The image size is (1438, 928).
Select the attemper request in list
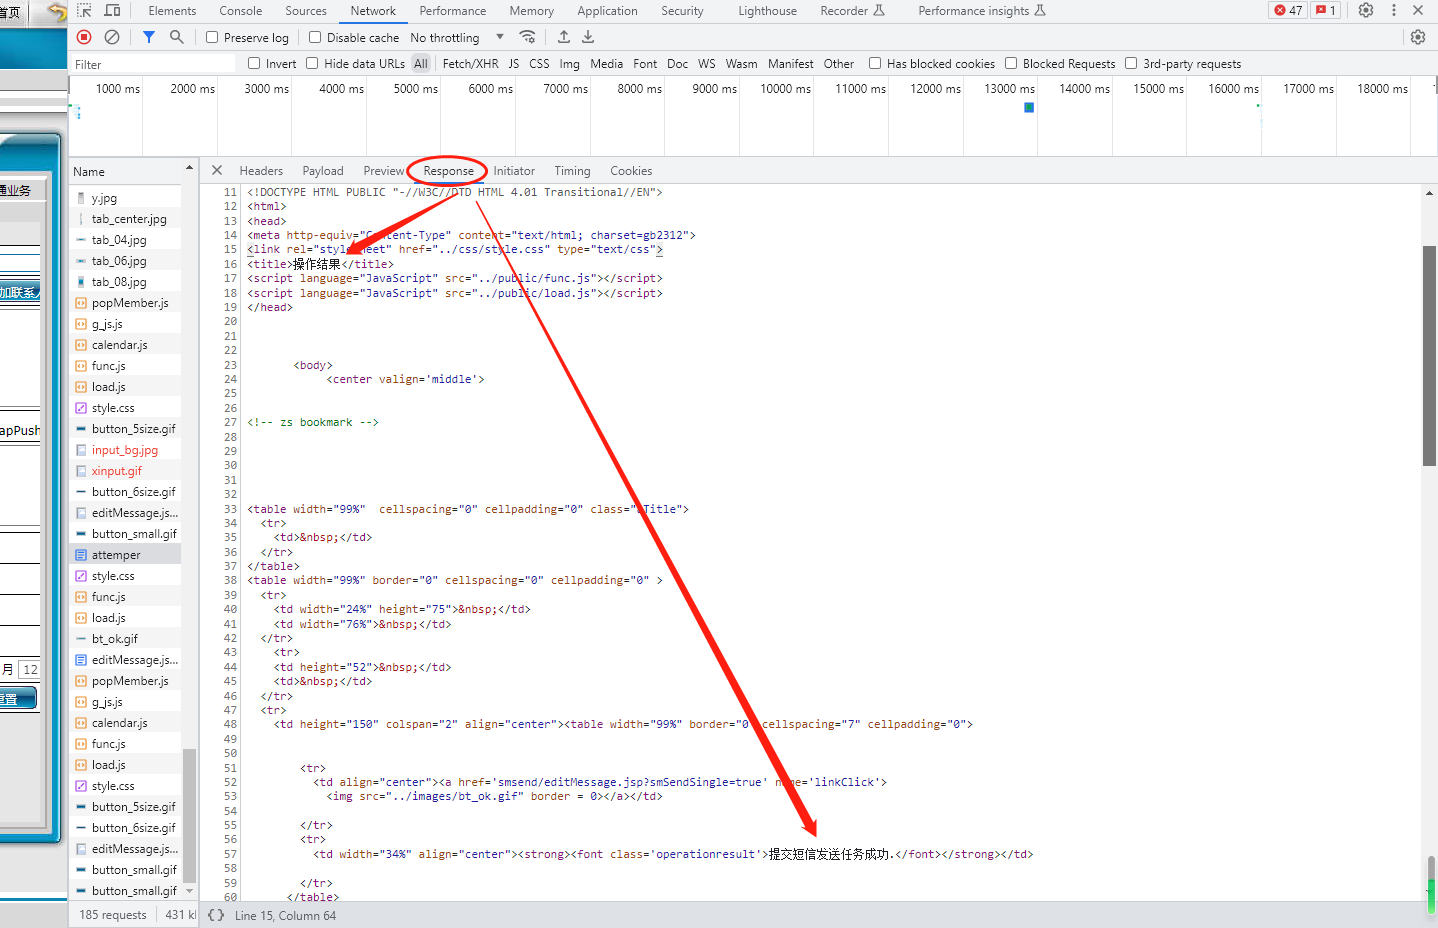[116, 555]
